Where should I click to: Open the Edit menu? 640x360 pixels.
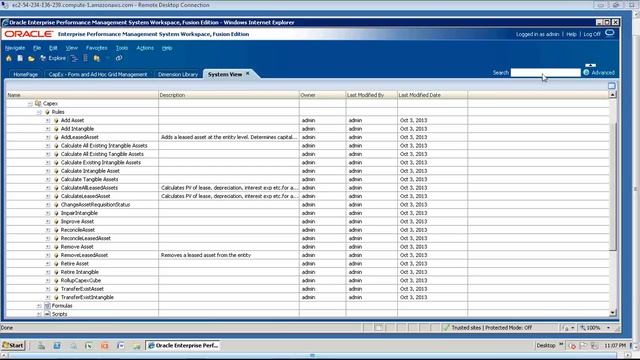(53, 48)
